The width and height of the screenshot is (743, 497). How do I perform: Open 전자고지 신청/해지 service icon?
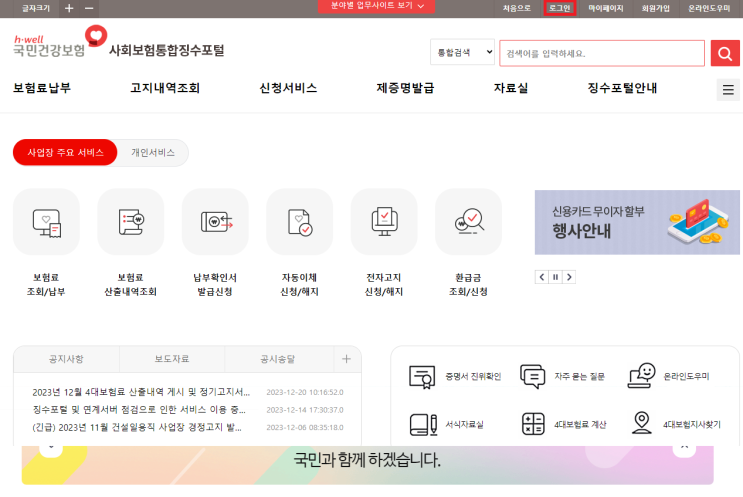(384, 222)
